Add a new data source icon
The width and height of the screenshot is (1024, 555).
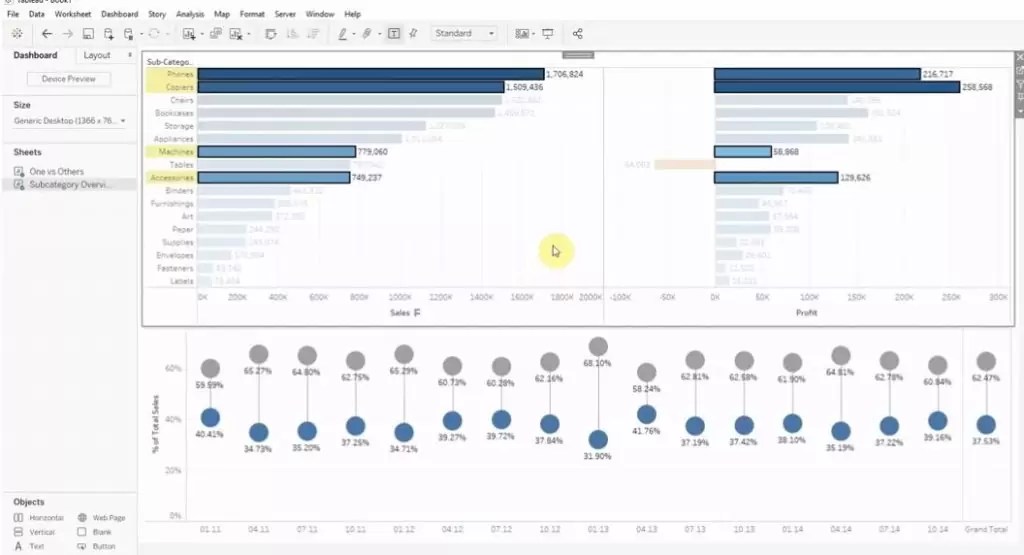pyautogui.click(x=108, y=33)
